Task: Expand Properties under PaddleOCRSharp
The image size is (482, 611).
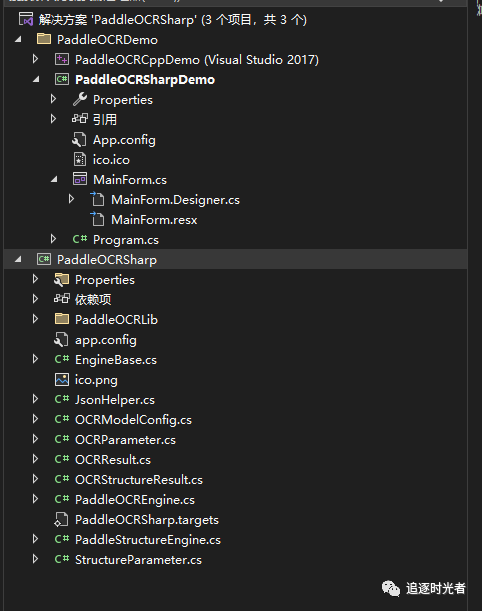Action: (x=35, y=279)
